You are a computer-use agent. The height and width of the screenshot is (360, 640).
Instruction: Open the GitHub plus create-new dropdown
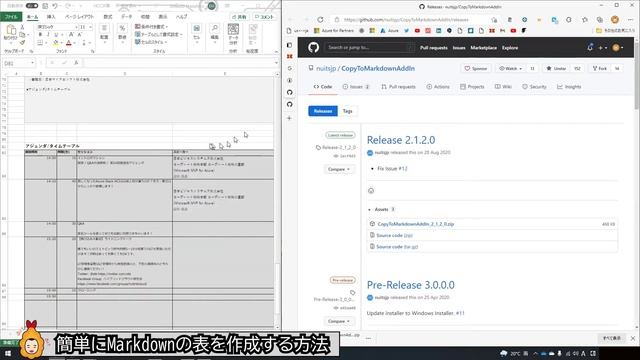click(x=602, y=48)
